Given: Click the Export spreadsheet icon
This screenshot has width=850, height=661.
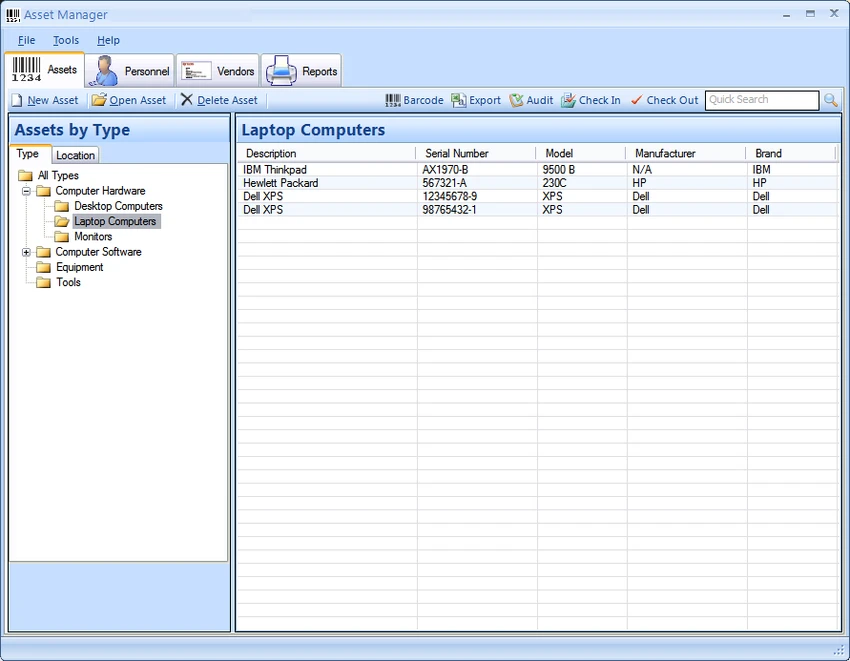Looking at the screenshot, I should point(459,100).
